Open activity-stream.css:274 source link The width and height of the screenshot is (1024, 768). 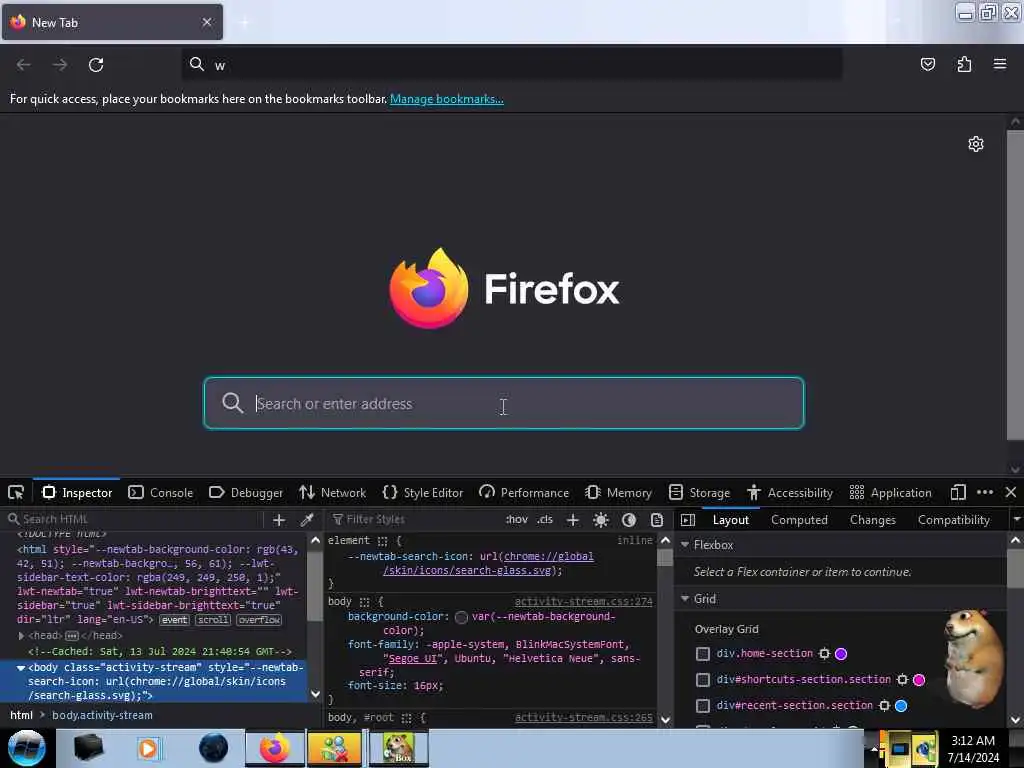click(583, 601)
